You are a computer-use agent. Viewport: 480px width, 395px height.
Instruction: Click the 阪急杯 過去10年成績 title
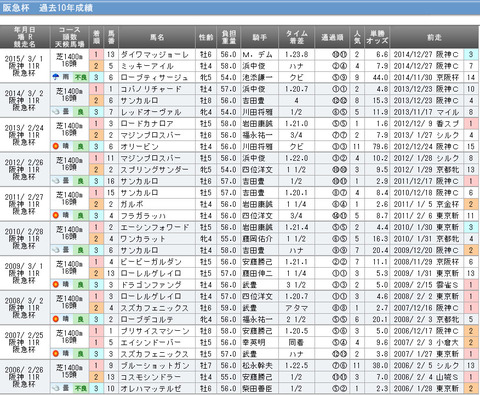(x=48, y=8)
